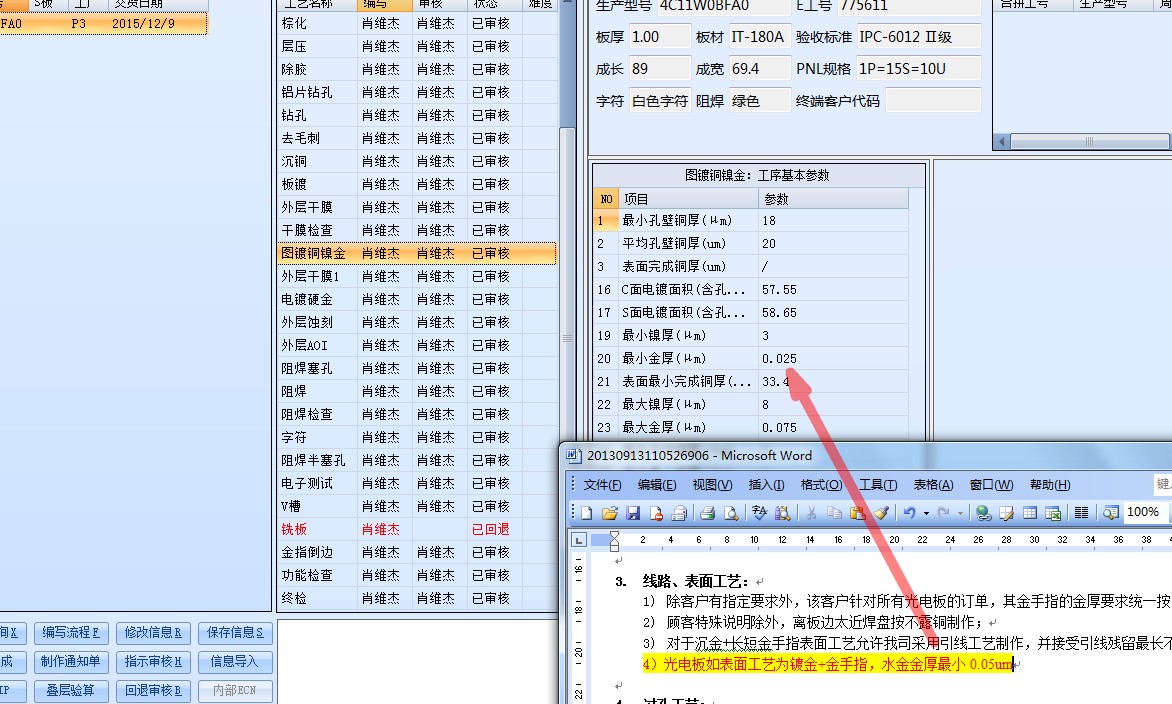Open the 编辑(E) menu in Word

click(x=657, y=485)
